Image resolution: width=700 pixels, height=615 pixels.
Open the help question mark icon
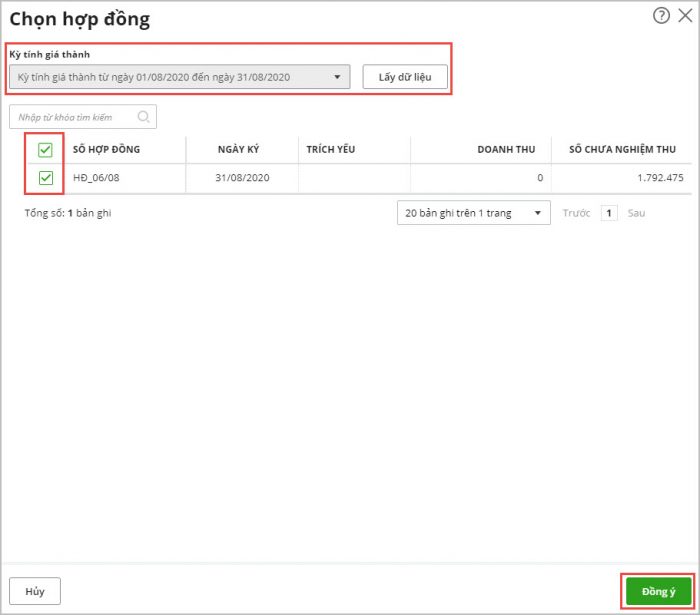click(661, 16)
